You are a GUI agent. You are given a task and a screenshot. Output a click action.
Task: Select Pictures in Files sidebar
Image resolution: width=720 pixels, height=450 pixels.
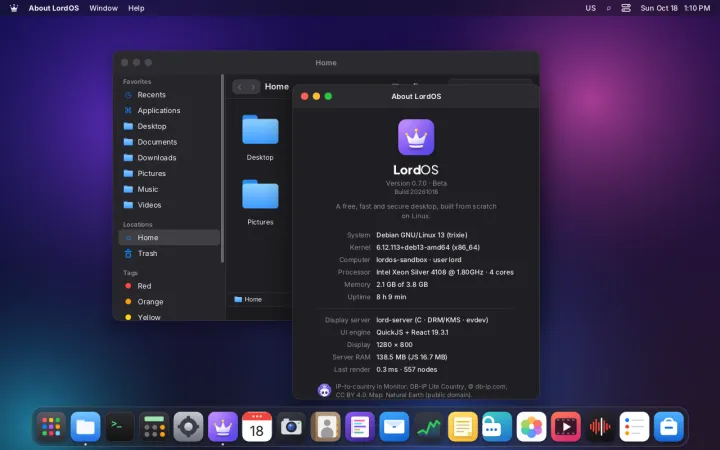(x=169, y=173)
